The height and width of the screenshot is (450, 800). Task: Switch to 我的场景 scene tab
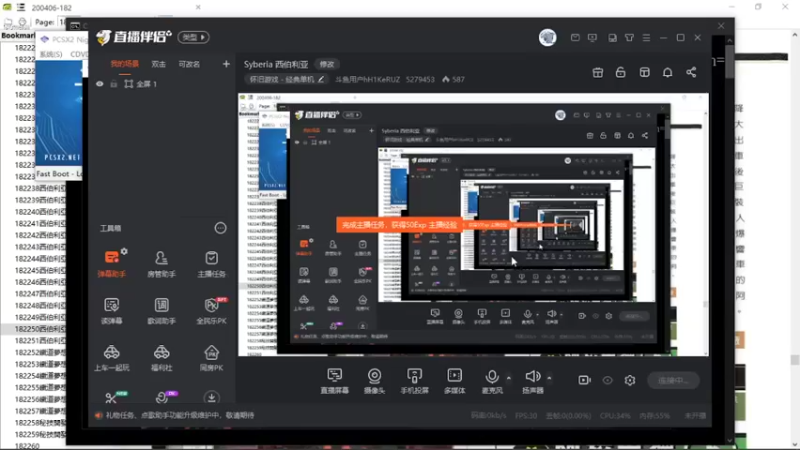pos(124,64)
